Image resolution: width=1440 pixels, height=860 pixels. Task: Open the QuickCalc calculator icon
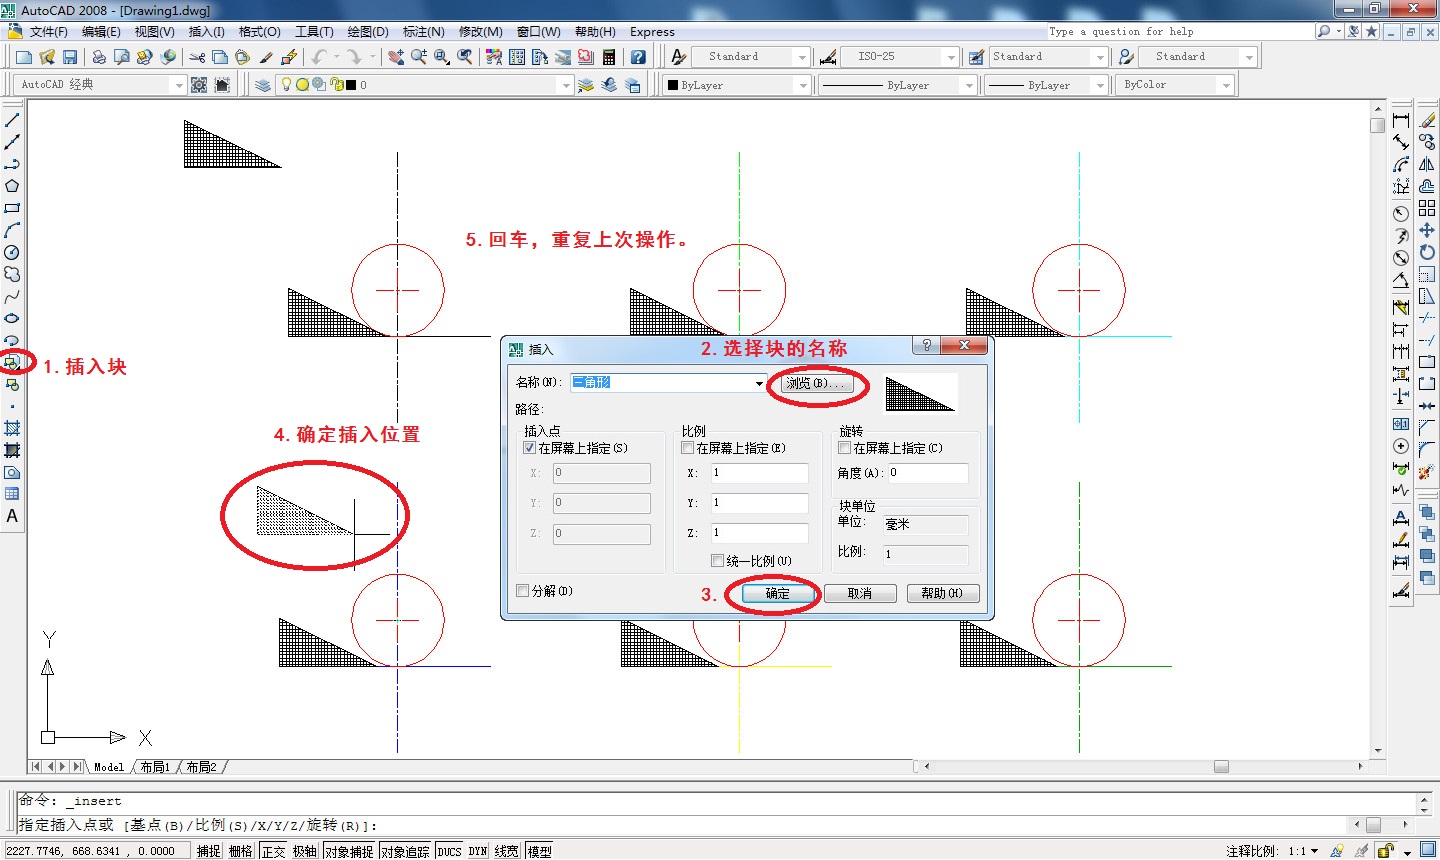[x=608, y=57]
